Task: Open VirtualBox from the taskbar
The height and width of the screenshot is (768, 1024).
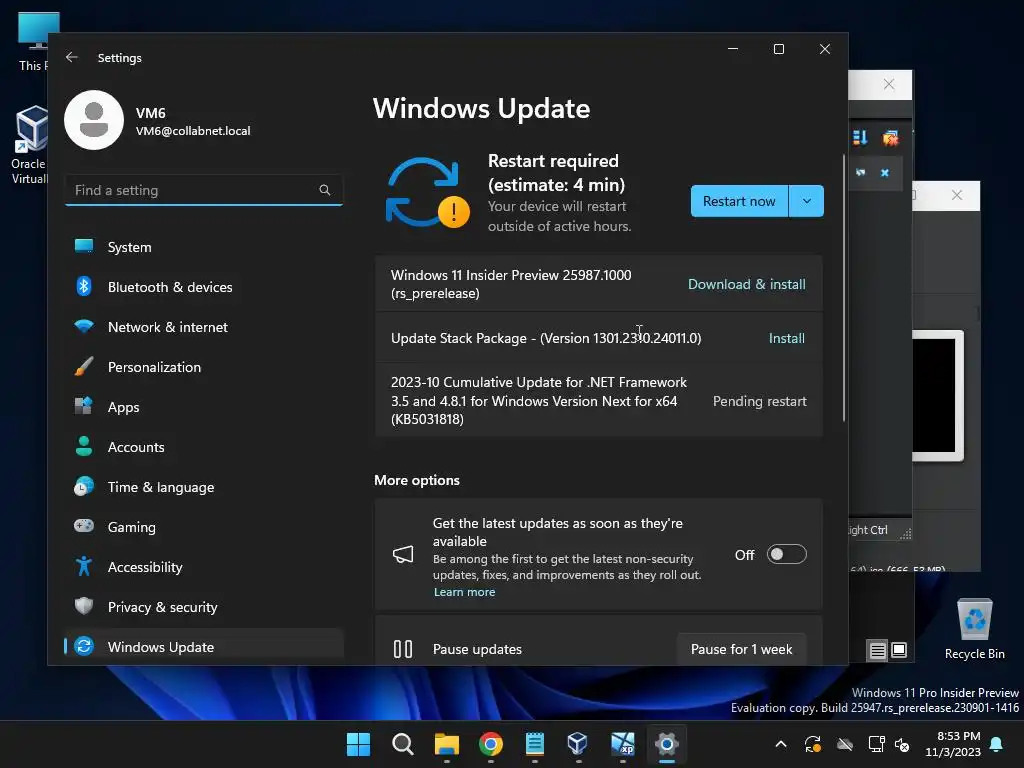Action: click(x=578, y=744)
